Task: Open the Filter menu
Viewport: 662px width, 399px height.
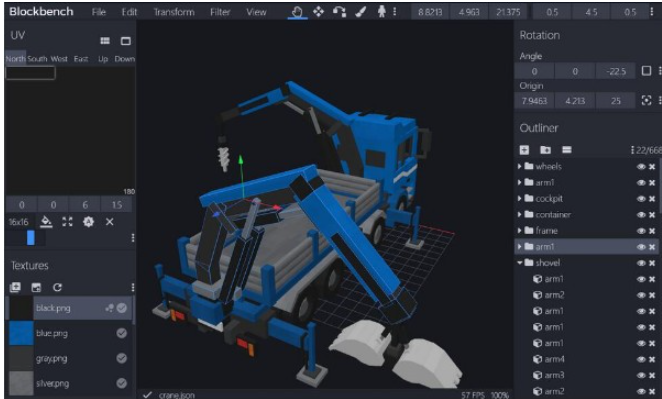Action: click(x=220, y=12)
